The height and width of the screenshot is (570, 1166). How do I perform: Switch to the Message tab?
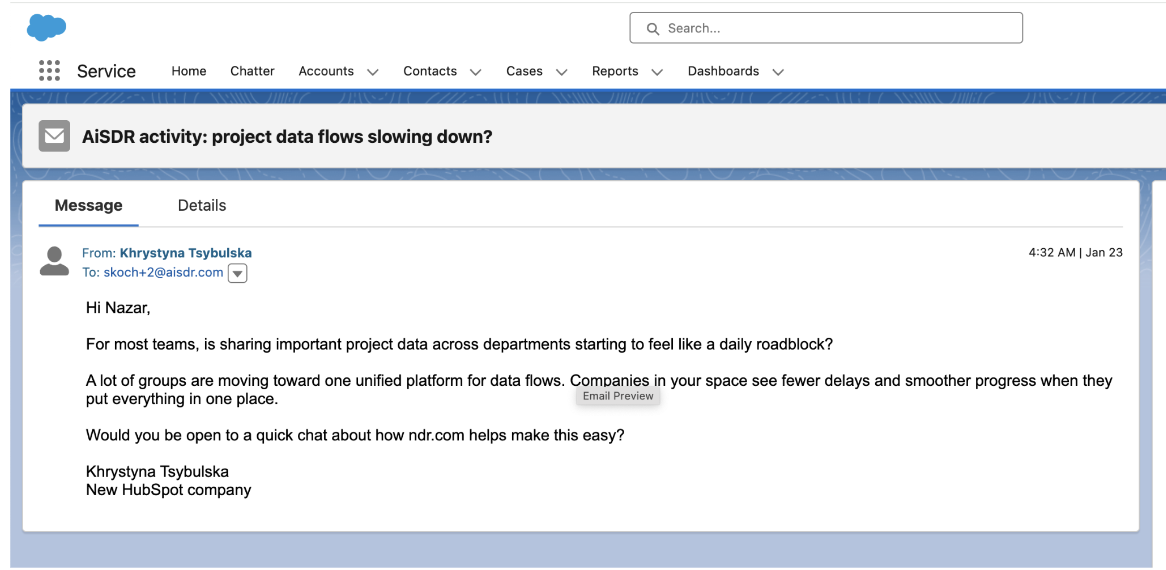88,206
